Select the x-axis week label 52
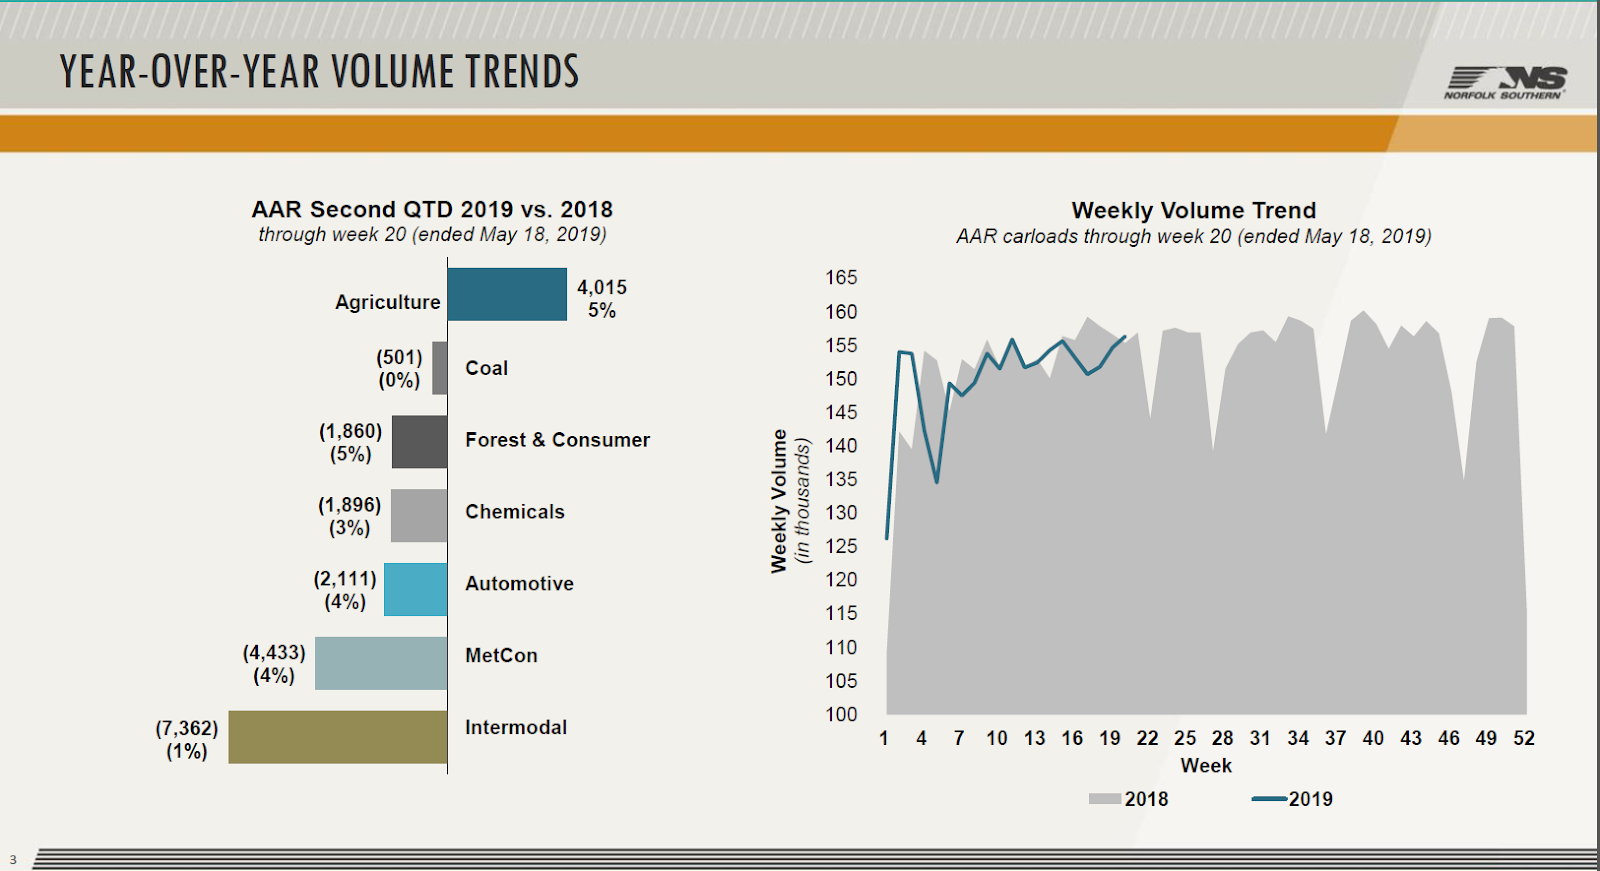1600x871 pixels. pyautogui.click(x=1524, y=738)
